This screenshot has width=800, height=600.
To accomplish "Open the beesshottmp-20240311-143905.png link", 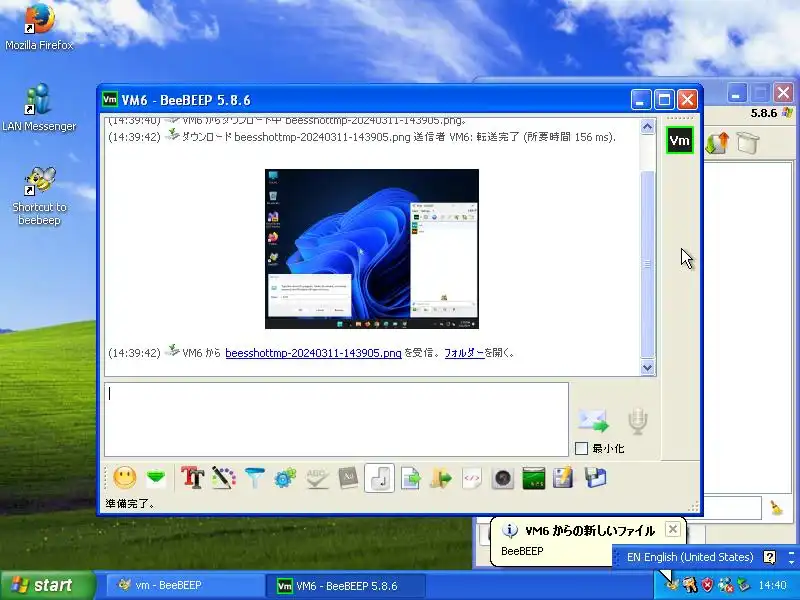I will (313, 353).
